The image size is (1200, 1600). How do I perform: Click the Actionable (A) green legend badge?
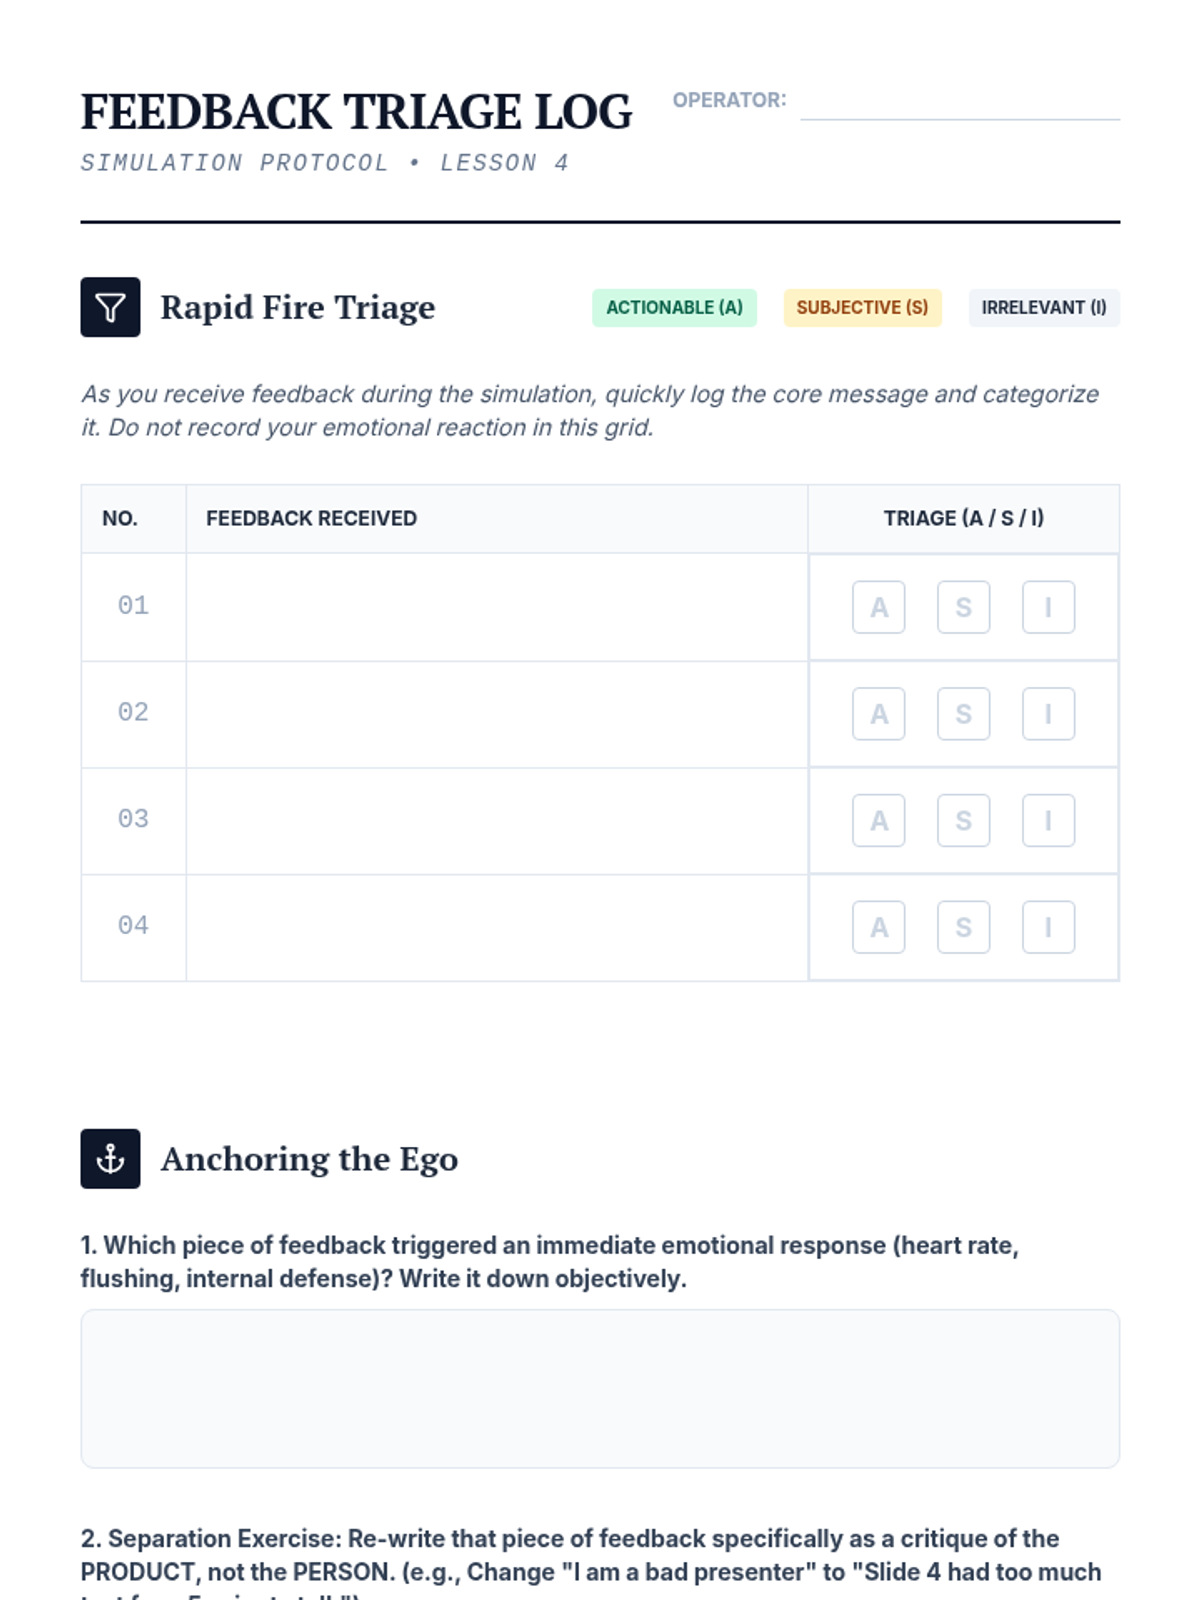(x=674, y=308)
